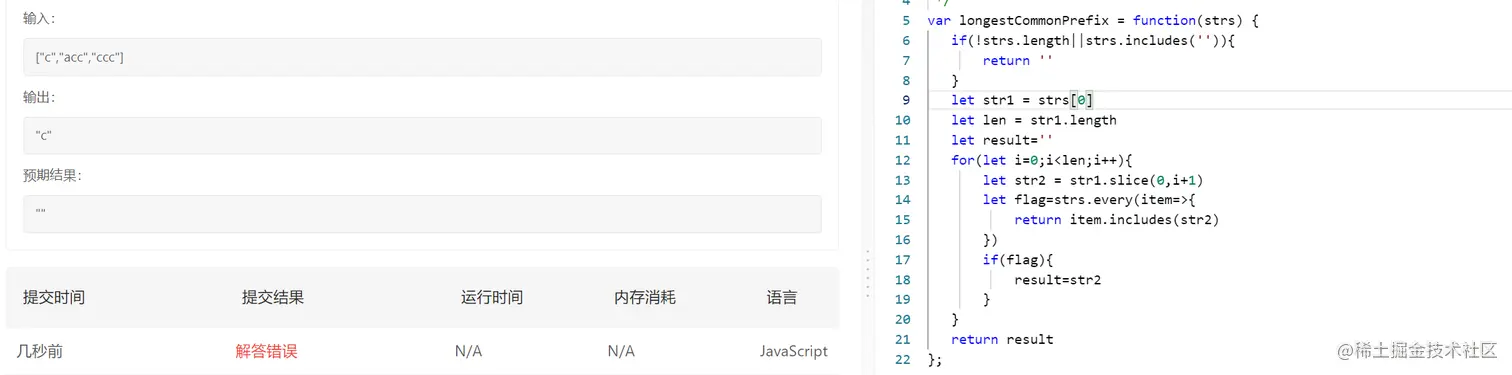The height and width of the screenshot is (375, 1512).
Task: Click the for loop statement on line 12
Action: [1041, 160]
